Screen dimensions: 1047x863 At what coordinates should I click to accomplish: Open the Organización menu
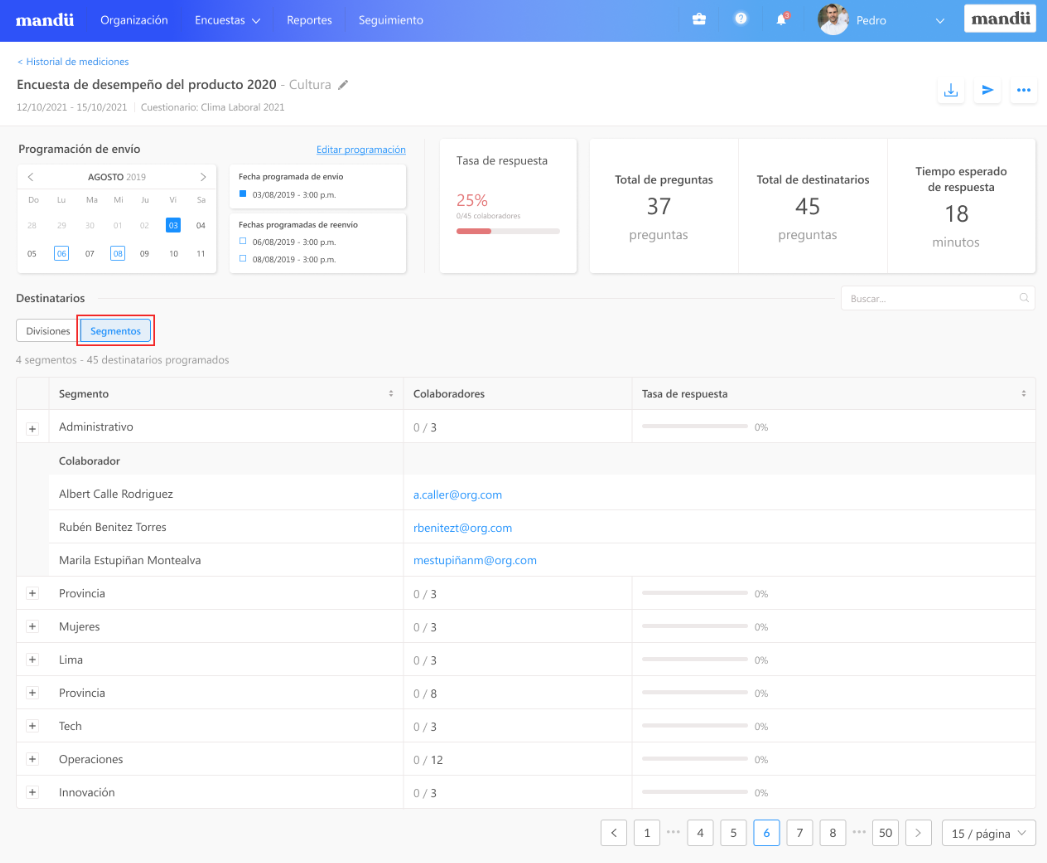point(134,20)
